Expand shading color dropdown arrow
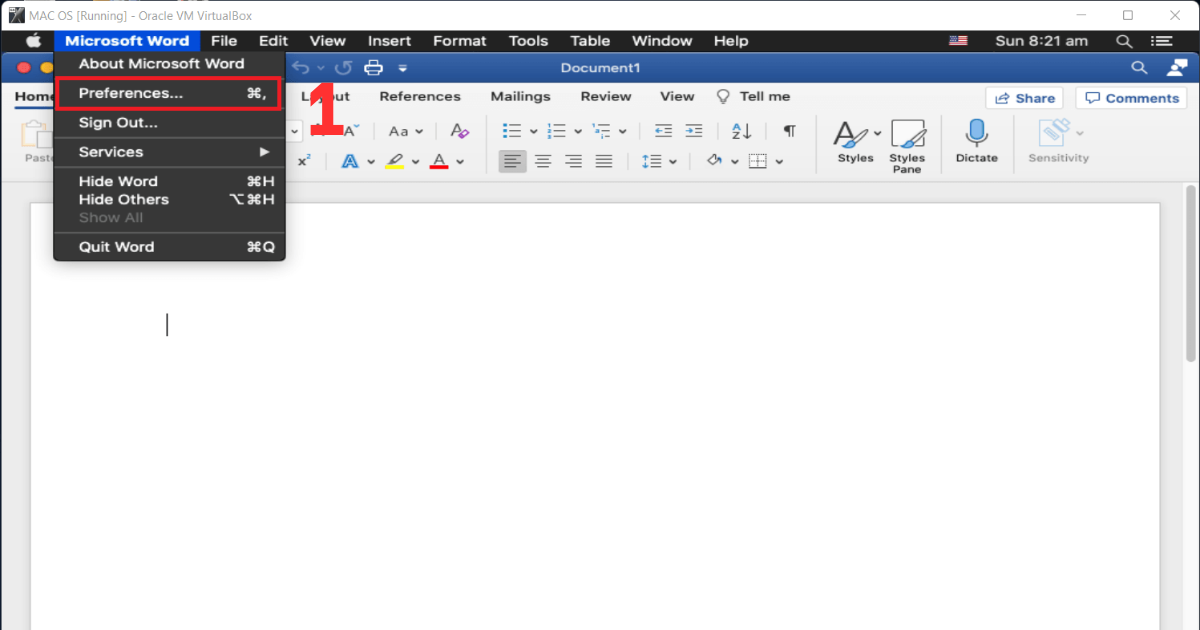1200x630 pixels. click(735, 162)
